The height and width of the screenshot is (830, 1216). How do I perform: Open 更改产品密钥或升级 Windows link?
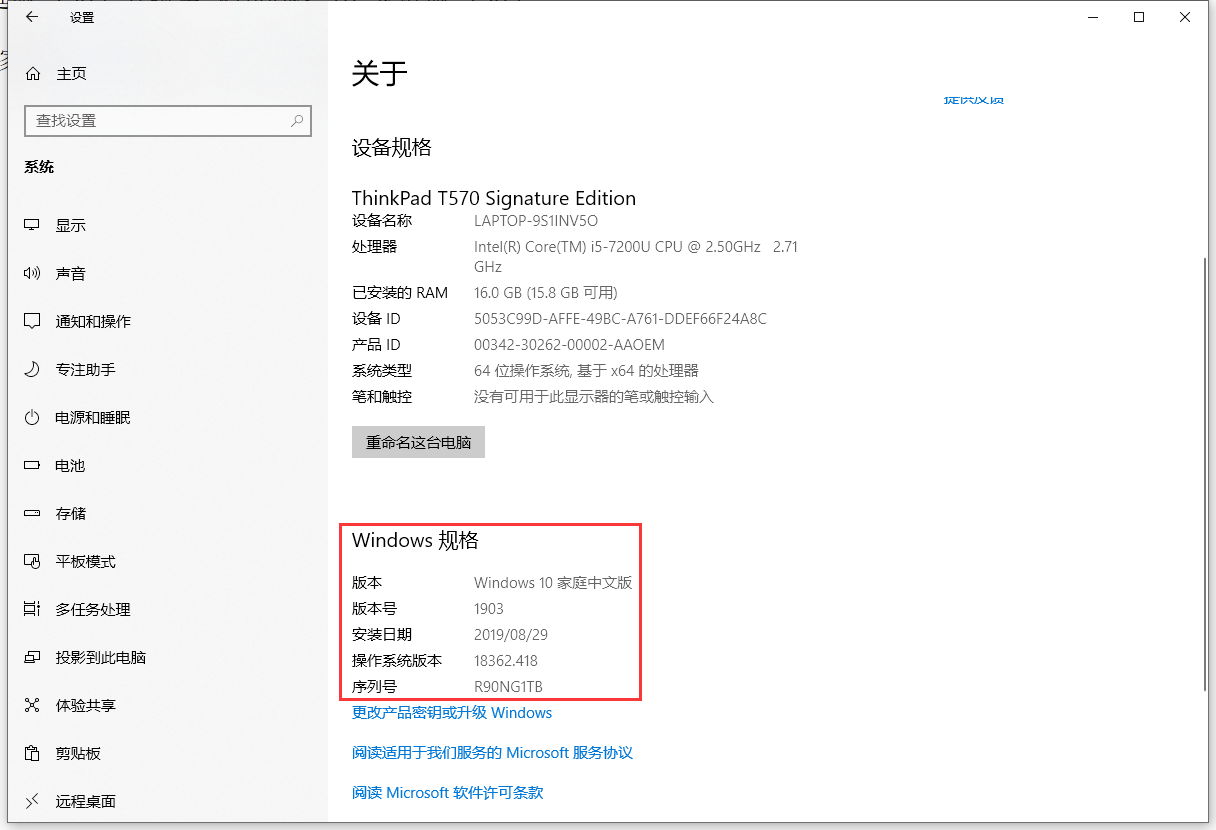click(x=452, y=713)
